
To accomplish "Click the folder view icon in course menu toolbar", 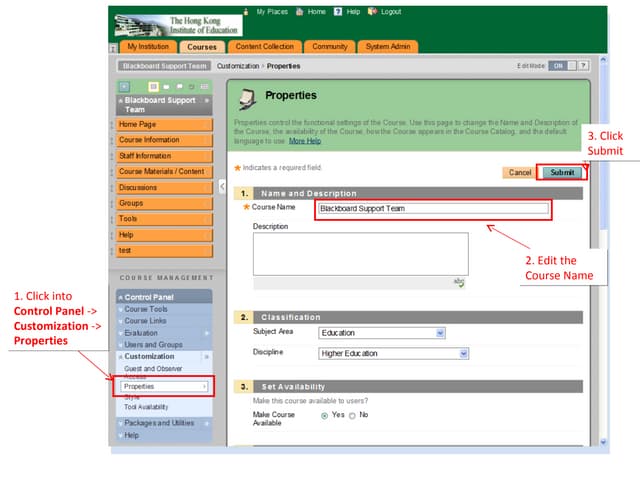I will (x=167, y=87).
